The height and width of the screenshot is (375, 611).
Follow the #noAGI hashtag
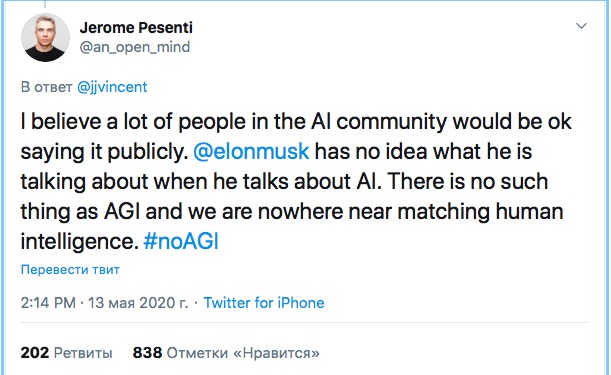(181, 241)
